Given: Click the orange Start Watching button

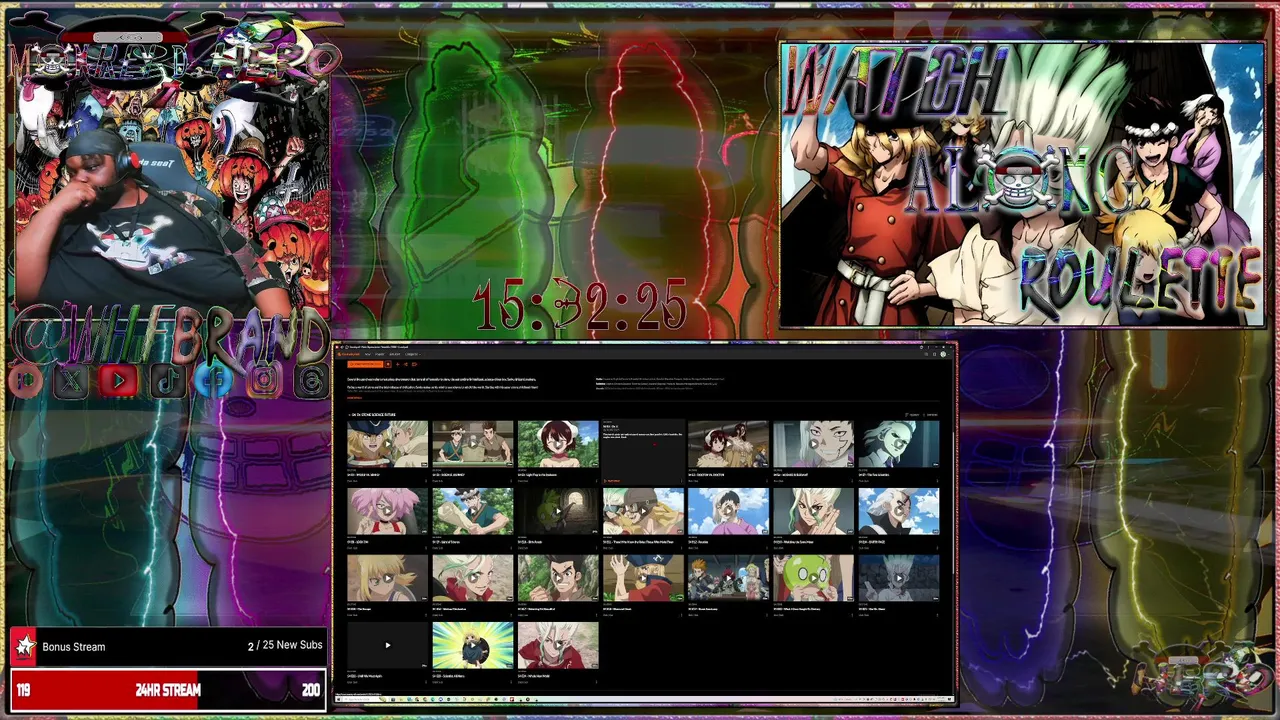Looking at the screenshot, I should [x=365, y=364].
